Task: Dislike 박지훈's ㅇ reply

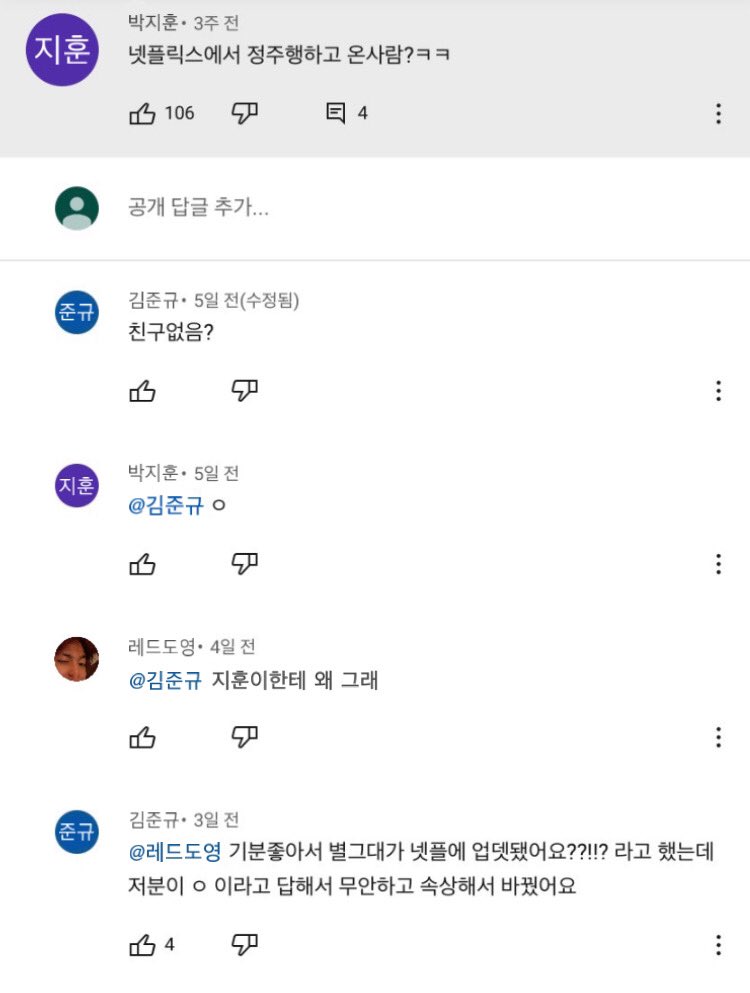Action: point(245,564)
